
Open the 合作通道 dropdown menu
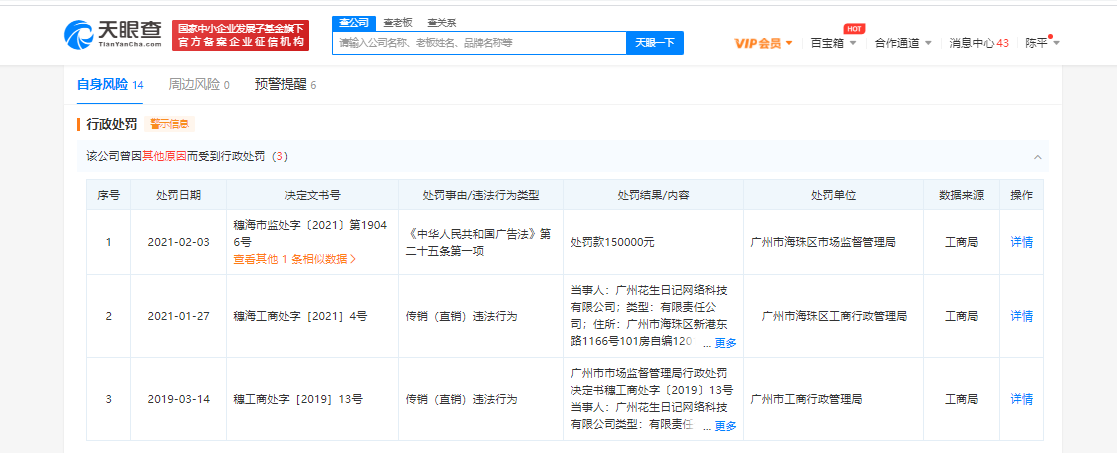click(x=903, y=43)
